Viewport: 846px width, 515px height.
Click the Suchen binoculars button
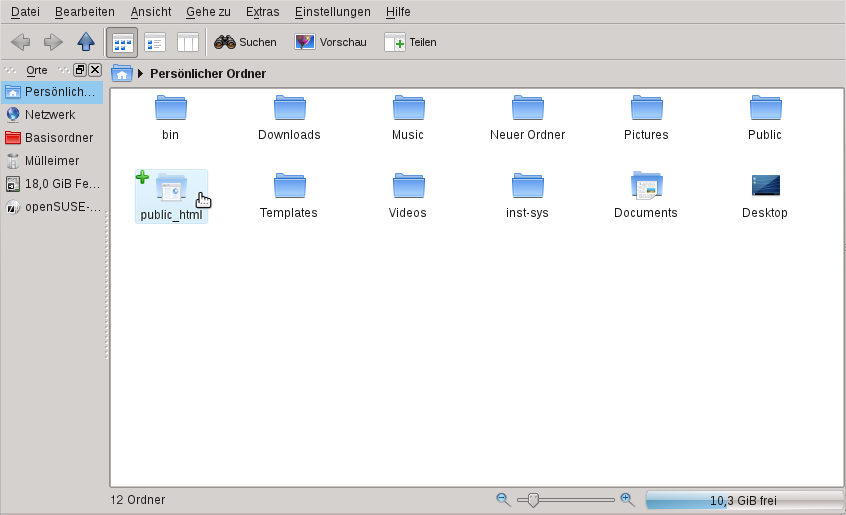coord(245,42)
